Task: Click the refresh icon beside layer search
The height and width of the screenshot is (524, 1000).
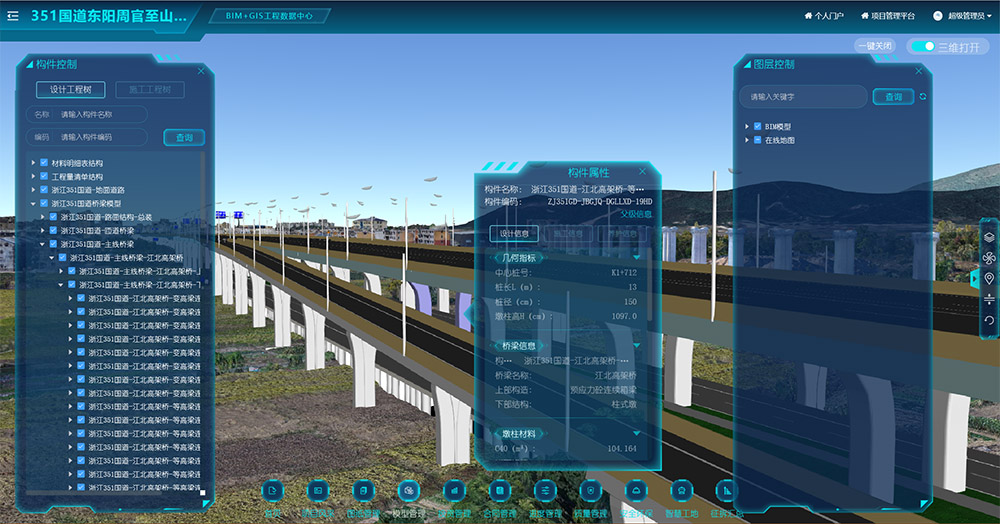Action: pos(923,97)
